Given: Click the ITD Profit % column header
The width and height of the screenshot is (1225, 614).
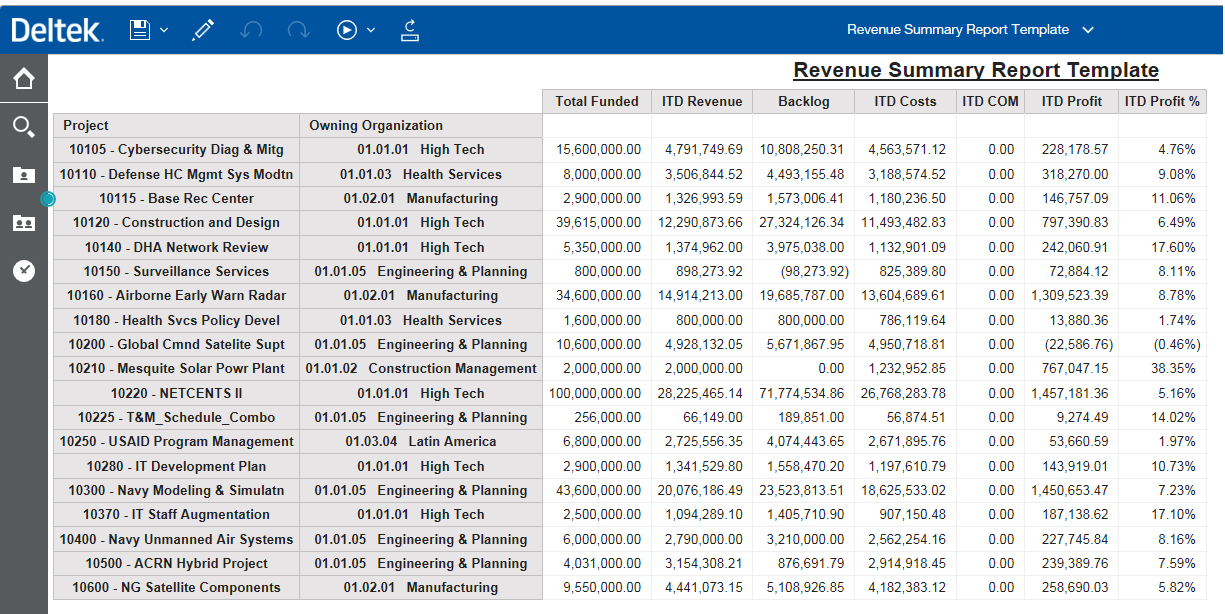Looking at the screenshot, I should [1162, 101].
